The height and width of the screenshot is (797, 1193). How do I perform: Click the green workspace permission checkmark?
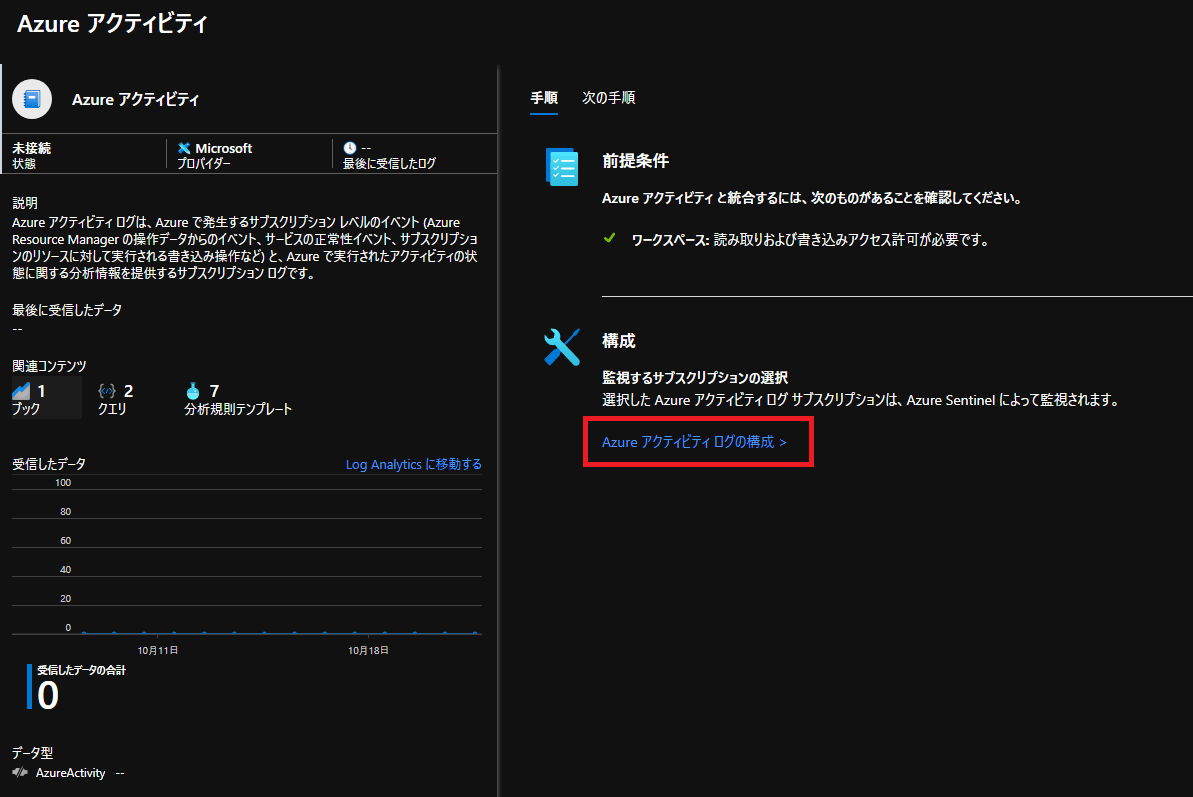click(x=609, y=238)
